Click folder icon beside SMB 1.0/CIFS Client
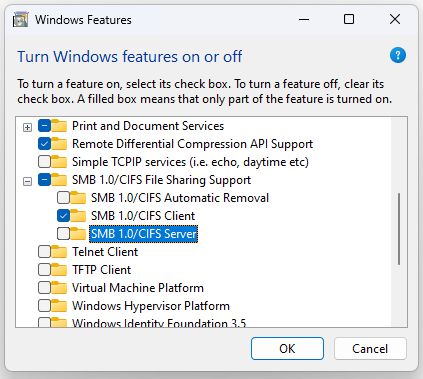This screenshot has height=379, width=423. pyautogui.click(x=78, y=216)
